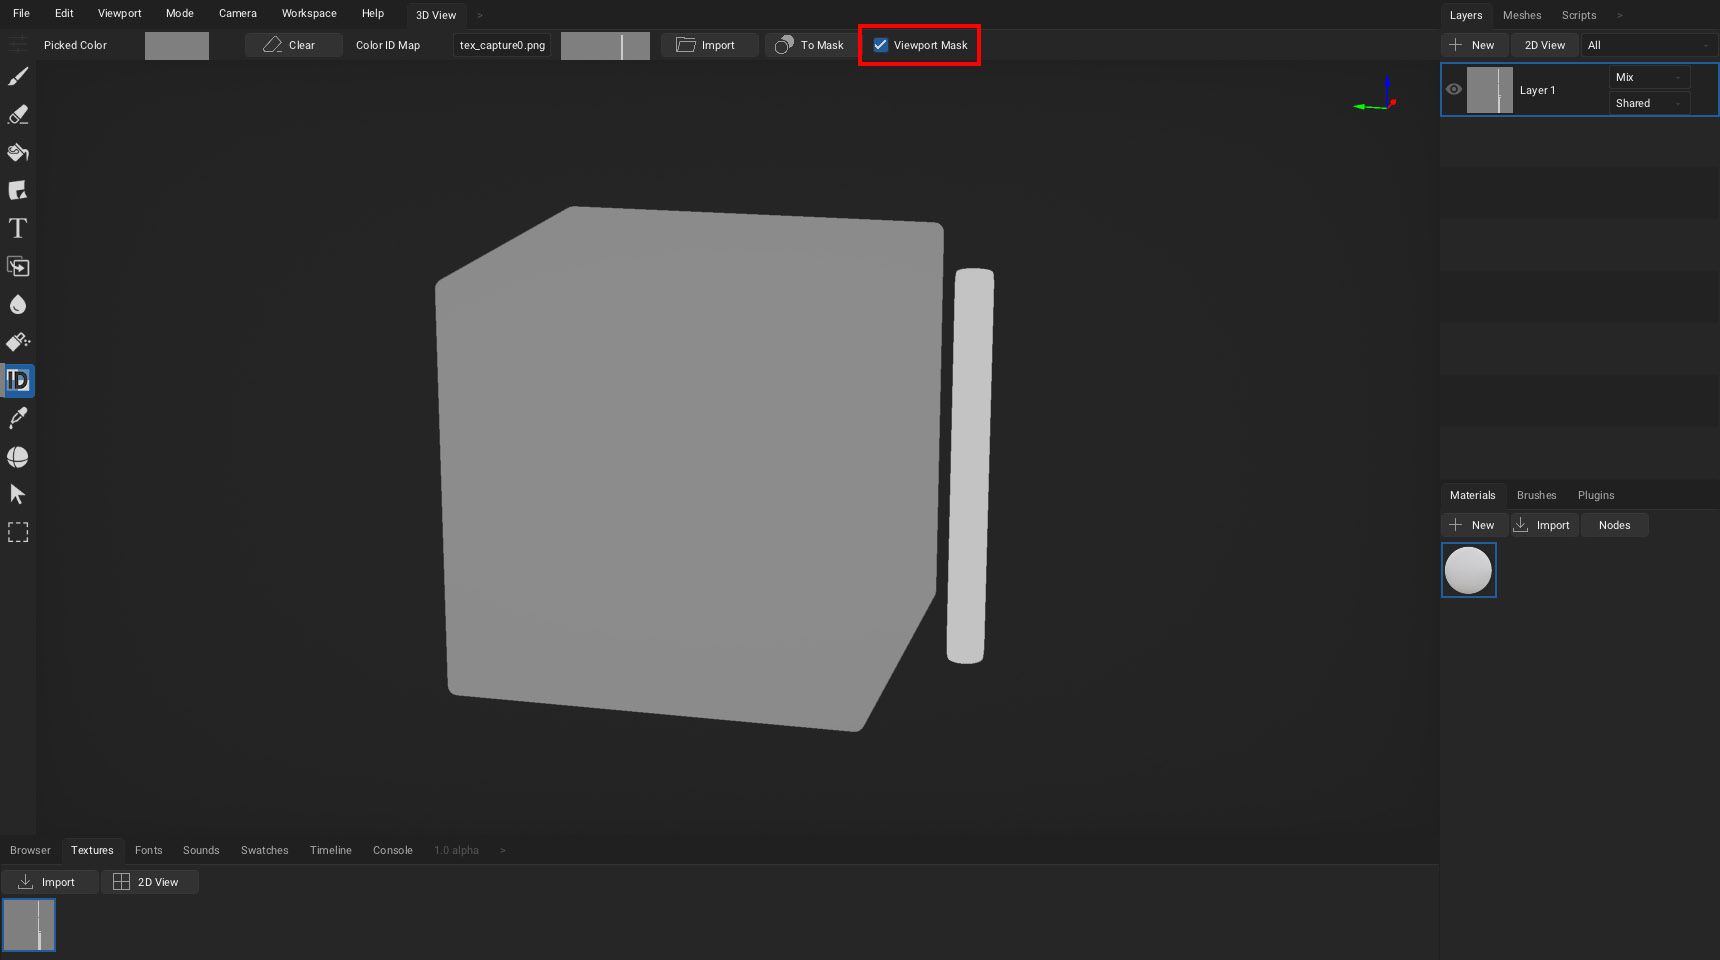Switch to the Scripts tab
The height and width of the screenshot is (960, 1720).
1579,15
